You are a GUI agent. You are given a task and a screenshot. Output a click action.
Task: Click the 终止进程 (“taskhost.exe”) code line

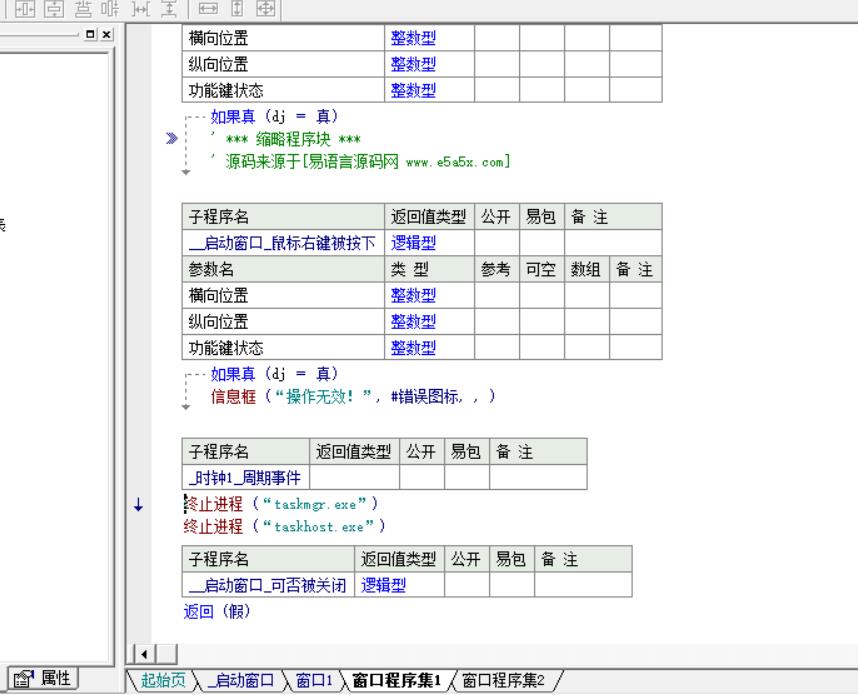tap(285, 526)
